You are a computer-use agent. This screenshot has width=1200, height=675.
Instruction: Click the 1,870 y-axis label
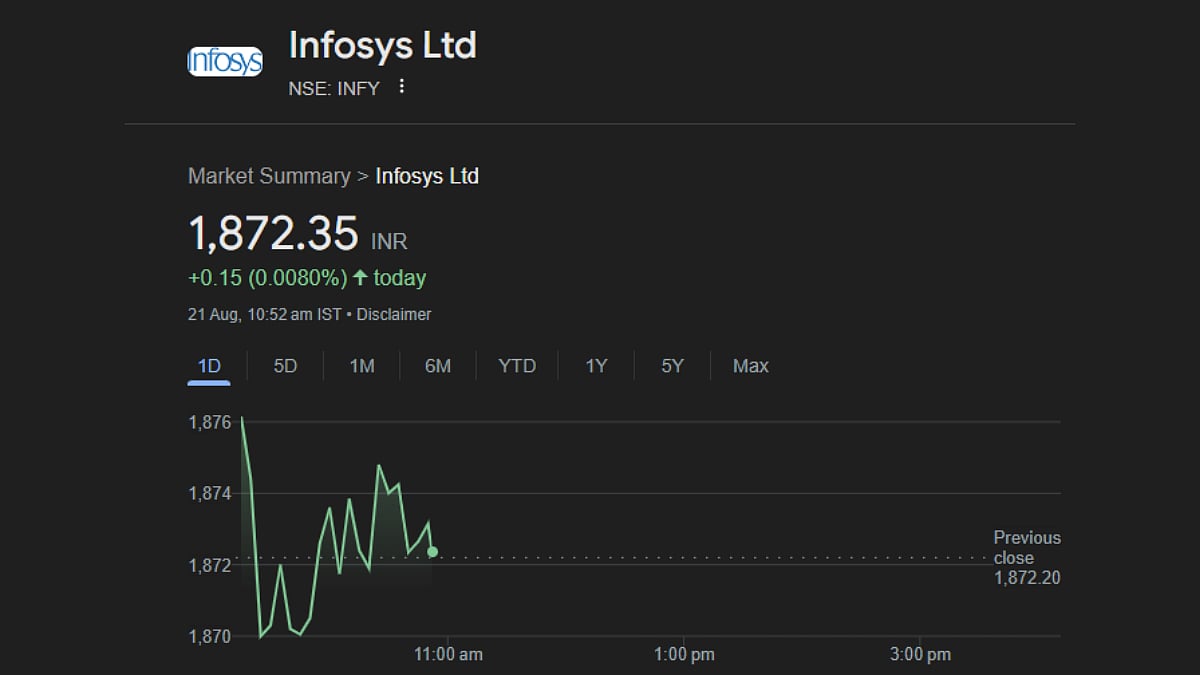210,636
